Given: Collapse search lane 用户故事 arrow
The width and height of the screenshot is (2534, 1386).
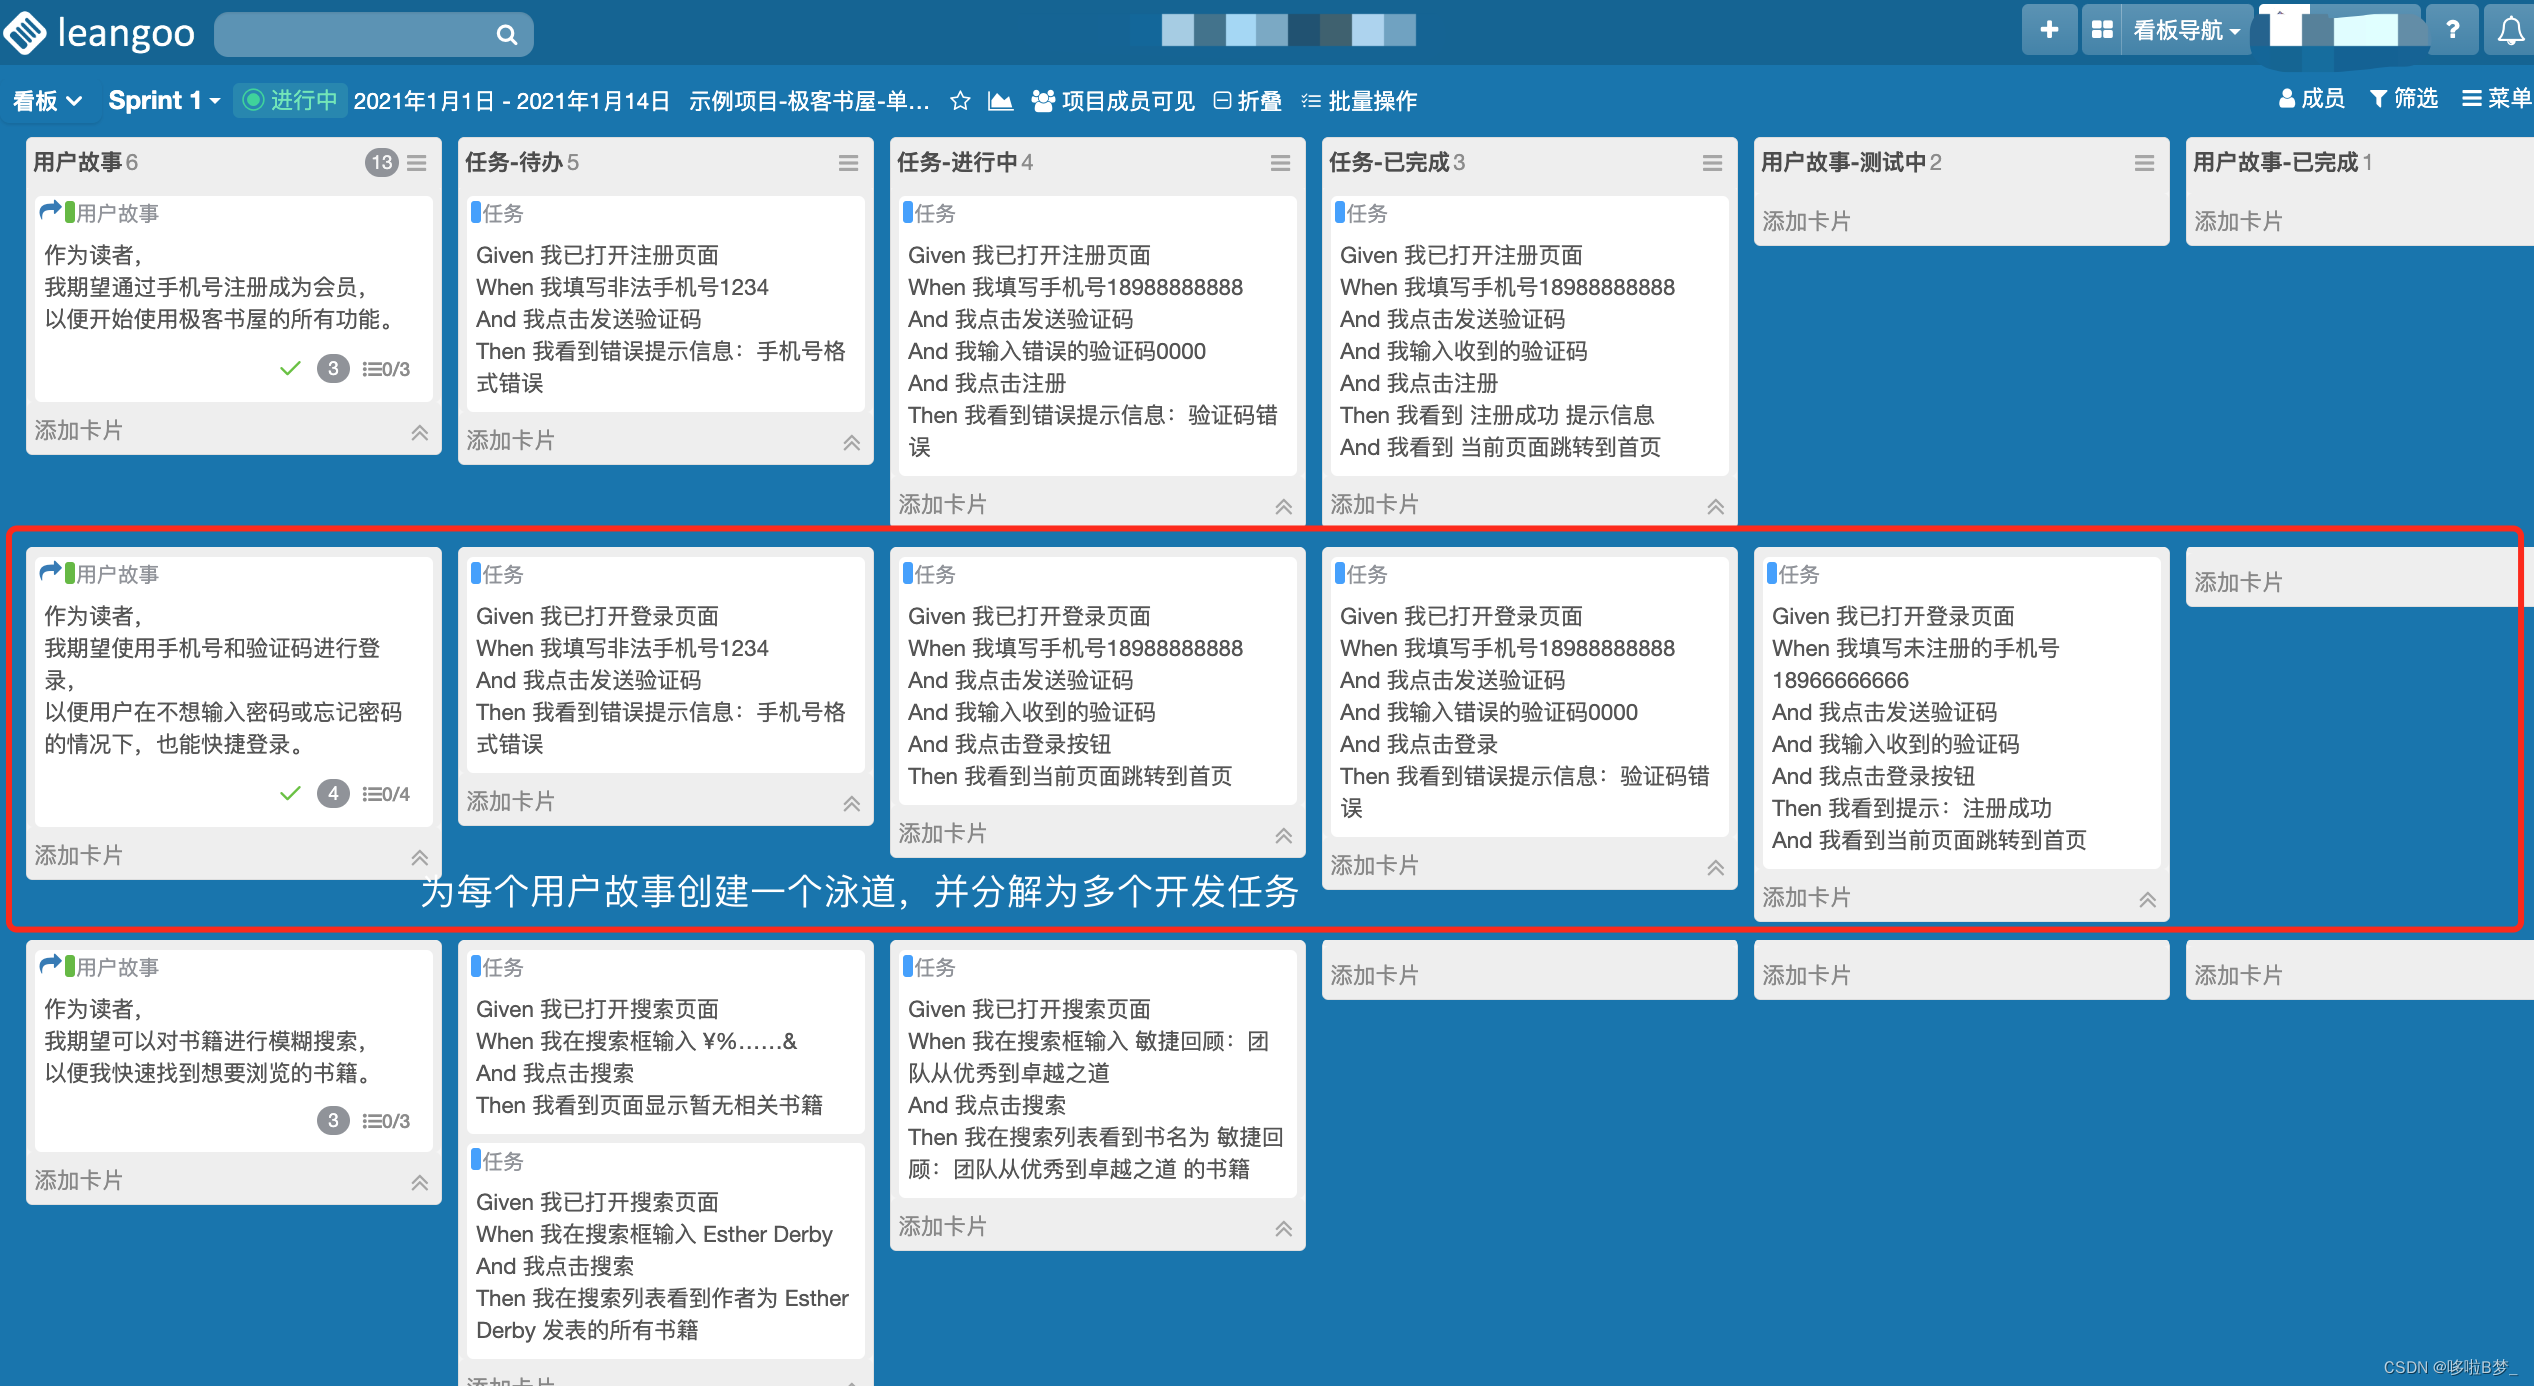Looking at the screenshot, I should click(x=420, y=1183).
